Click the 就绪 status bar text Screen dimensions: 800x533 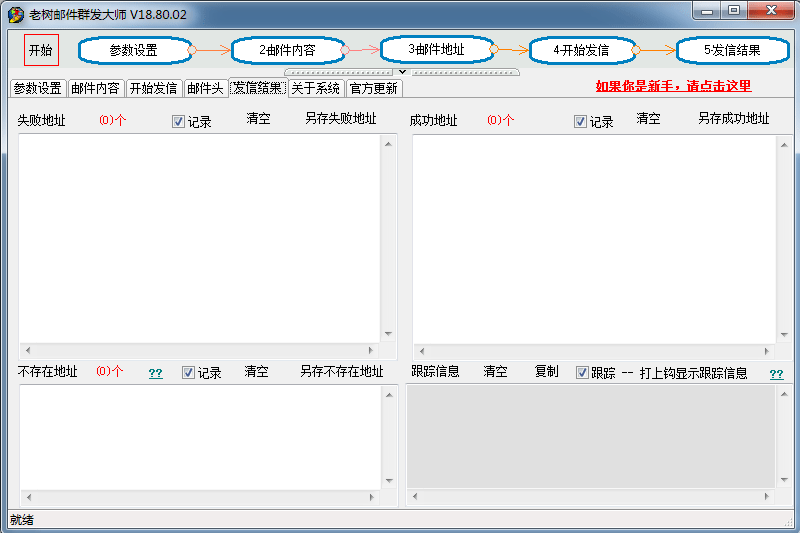point(22,520)
